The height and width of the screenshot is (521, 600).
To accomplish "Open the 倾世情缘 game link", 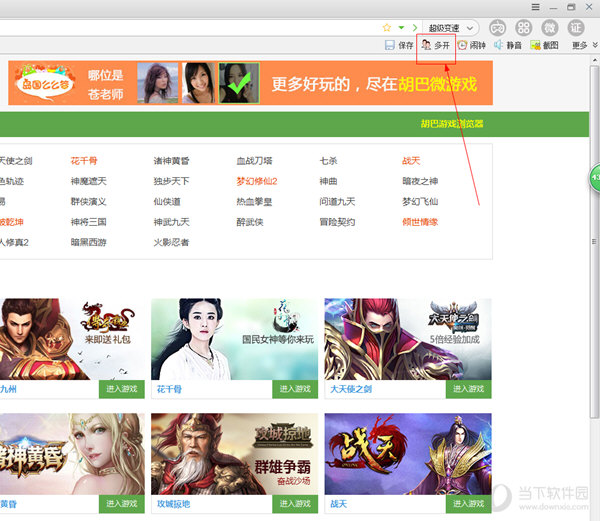I will pyautogui.click(x=420, y=222).
